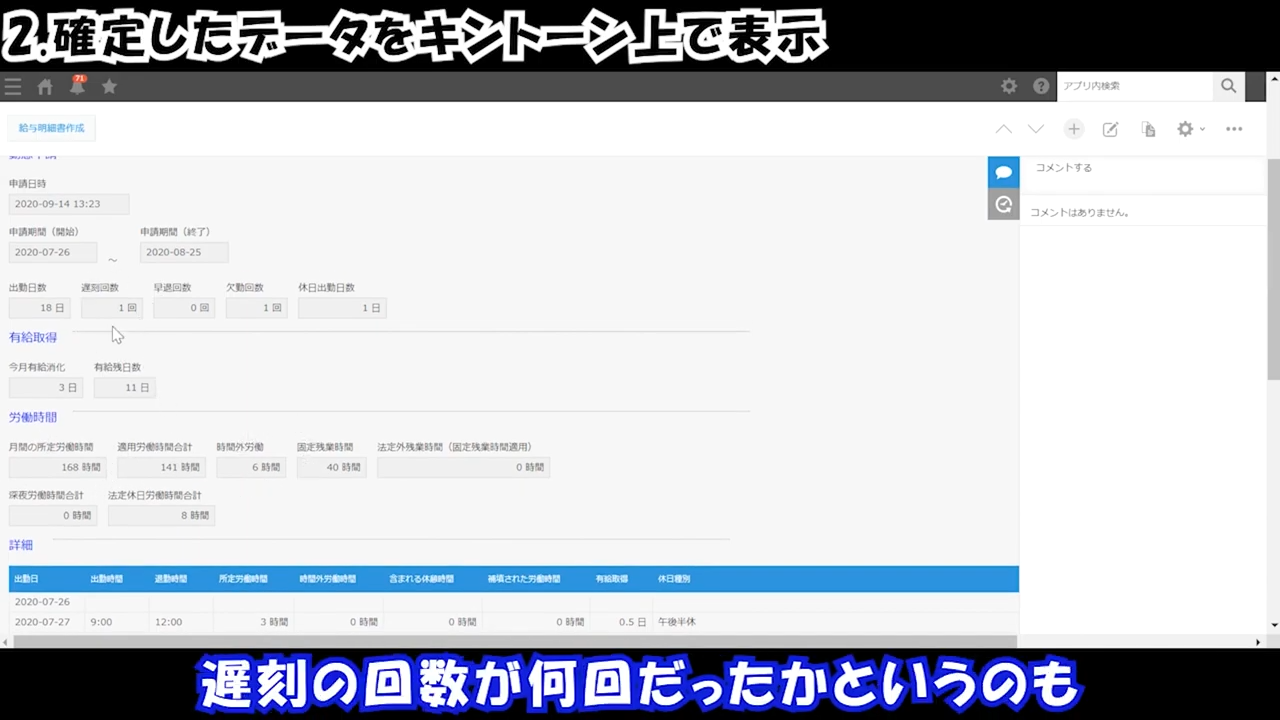
Task: Open notifications bell showing 71
Action: tap(77, 87)
